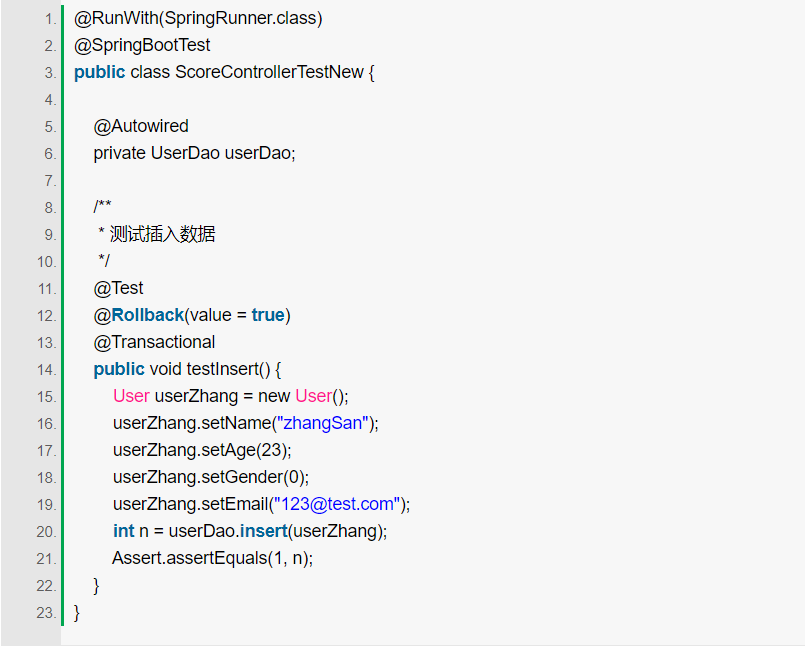Screen dimensions: 805x646
Task: Click line number 14 in the gutter
Action: [x=47, y=370]
